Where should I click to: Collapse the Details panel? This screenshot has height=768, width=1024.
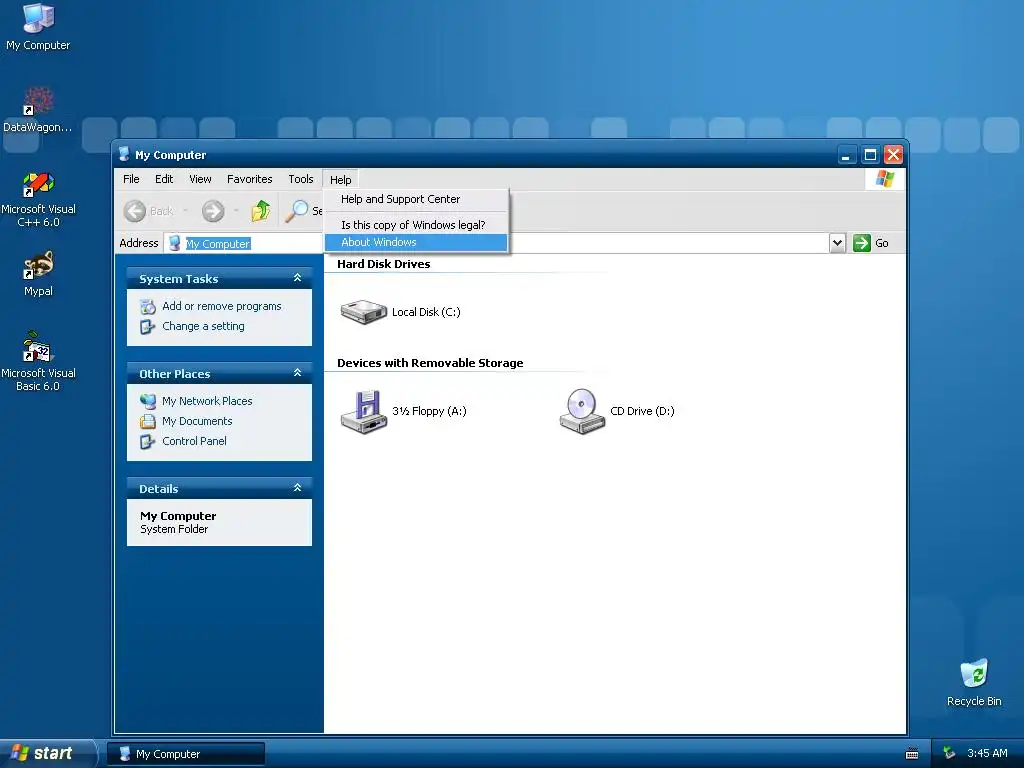point(297,488)
